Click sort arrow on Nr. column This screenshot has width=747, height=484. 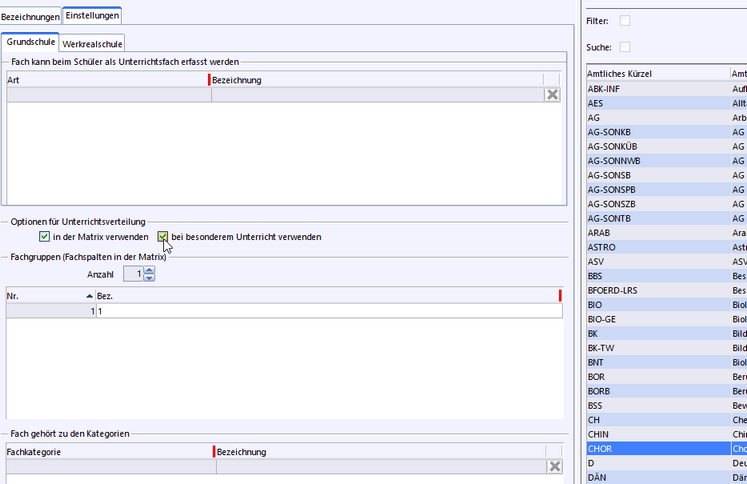point(89,296)
